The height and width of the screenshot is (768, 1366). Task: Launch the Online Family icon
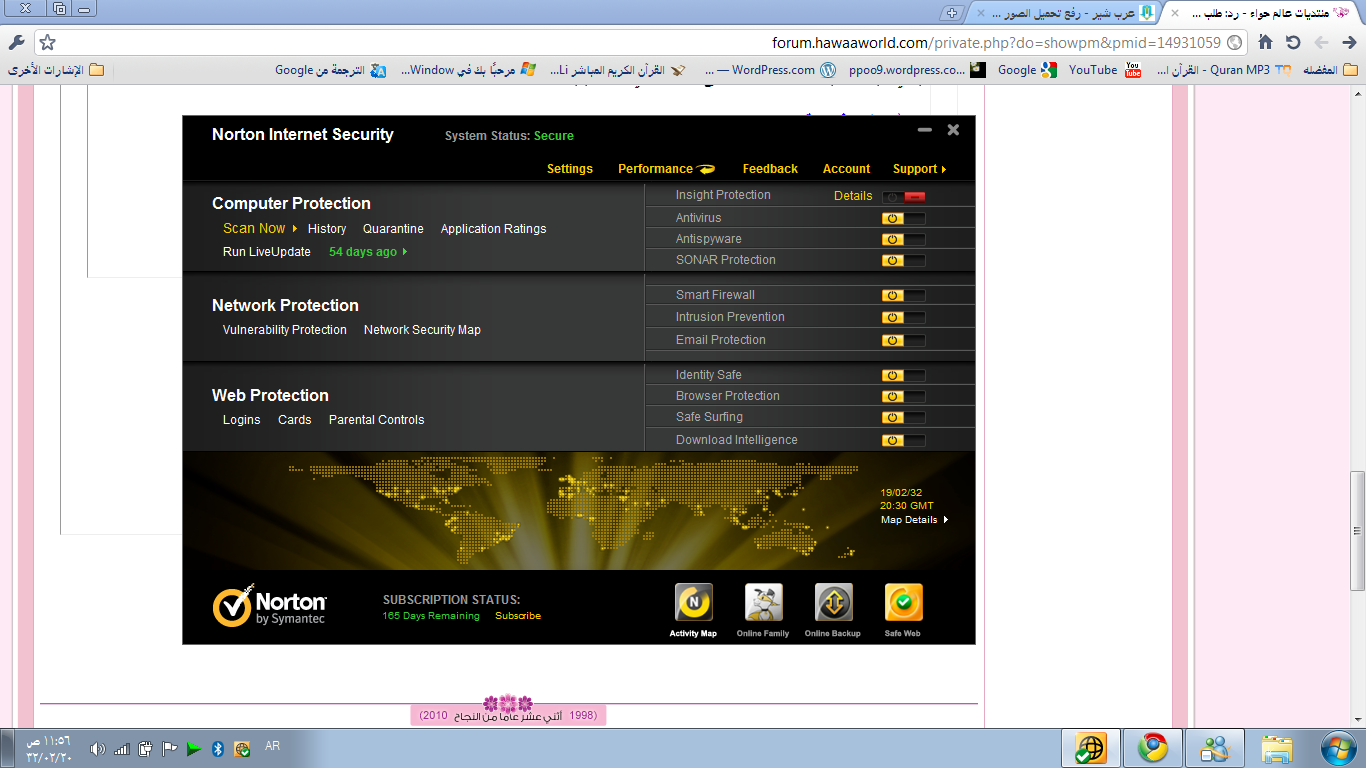point(763,603)
